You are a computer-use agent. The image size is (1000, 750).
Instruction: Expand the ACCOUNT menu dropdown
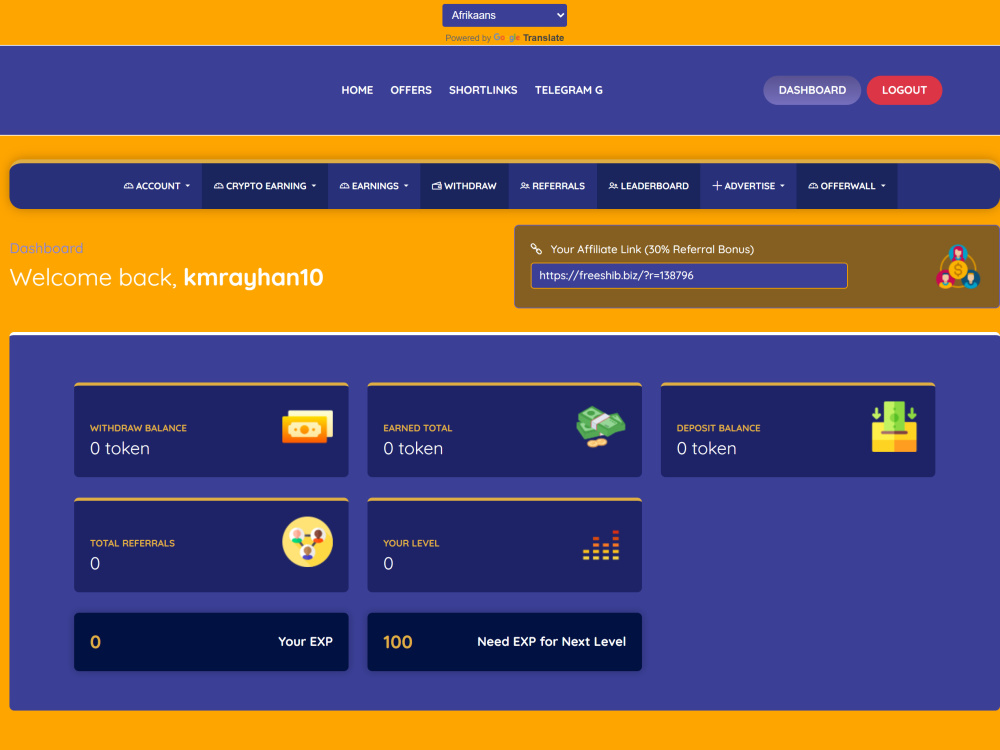coord(157,186)
